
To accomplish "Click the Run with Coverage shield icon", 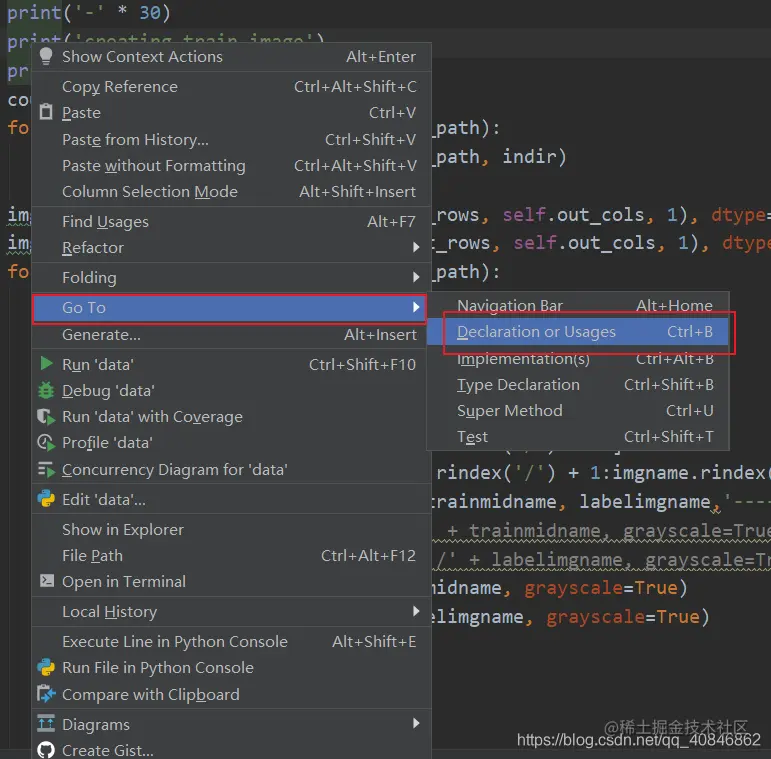I will pyautogui.click(x=46, y=417).
